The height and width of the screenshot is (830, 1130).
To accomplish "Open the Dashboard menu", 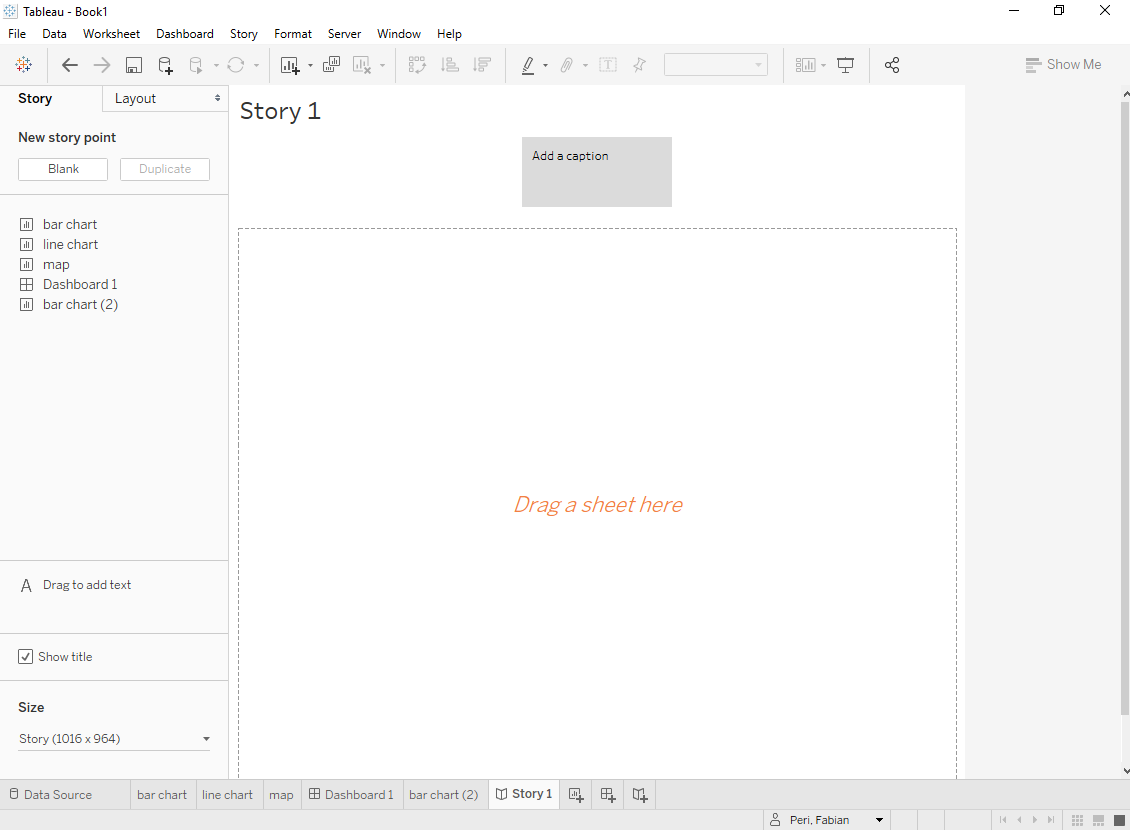I will (184, 34).
